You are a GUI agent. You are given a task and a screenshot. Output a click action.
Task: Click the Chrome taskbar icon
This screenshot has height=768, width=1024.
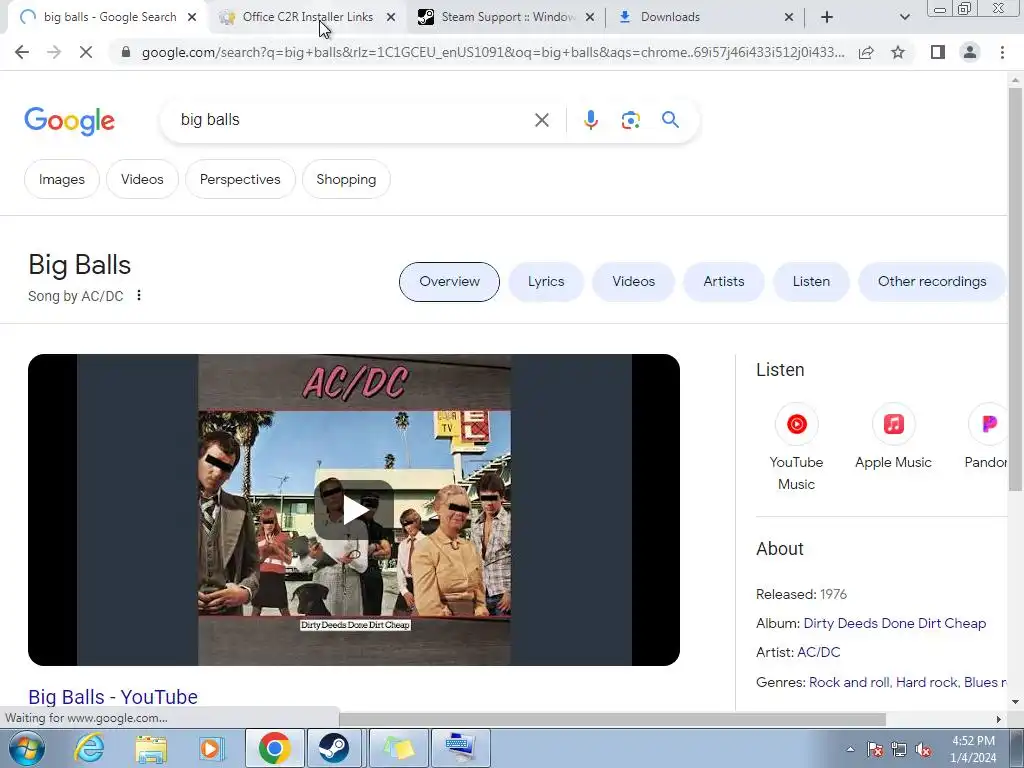click(x=274, y=748)
